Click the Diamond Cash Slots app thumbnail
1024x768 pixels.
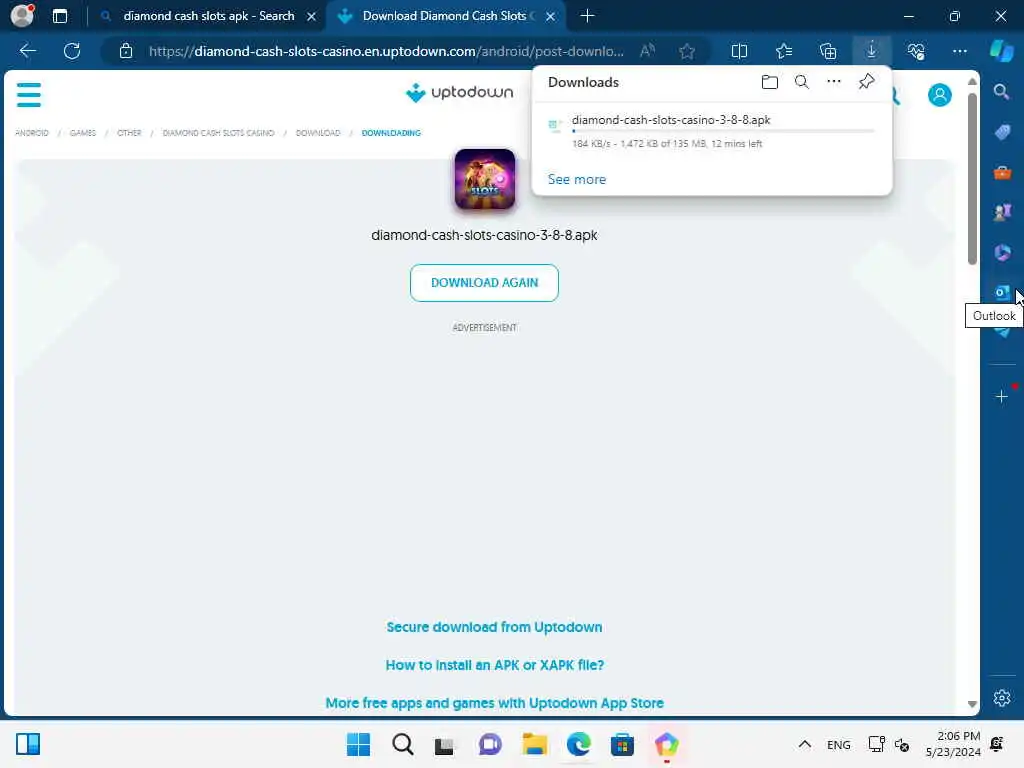pos(485,180)
